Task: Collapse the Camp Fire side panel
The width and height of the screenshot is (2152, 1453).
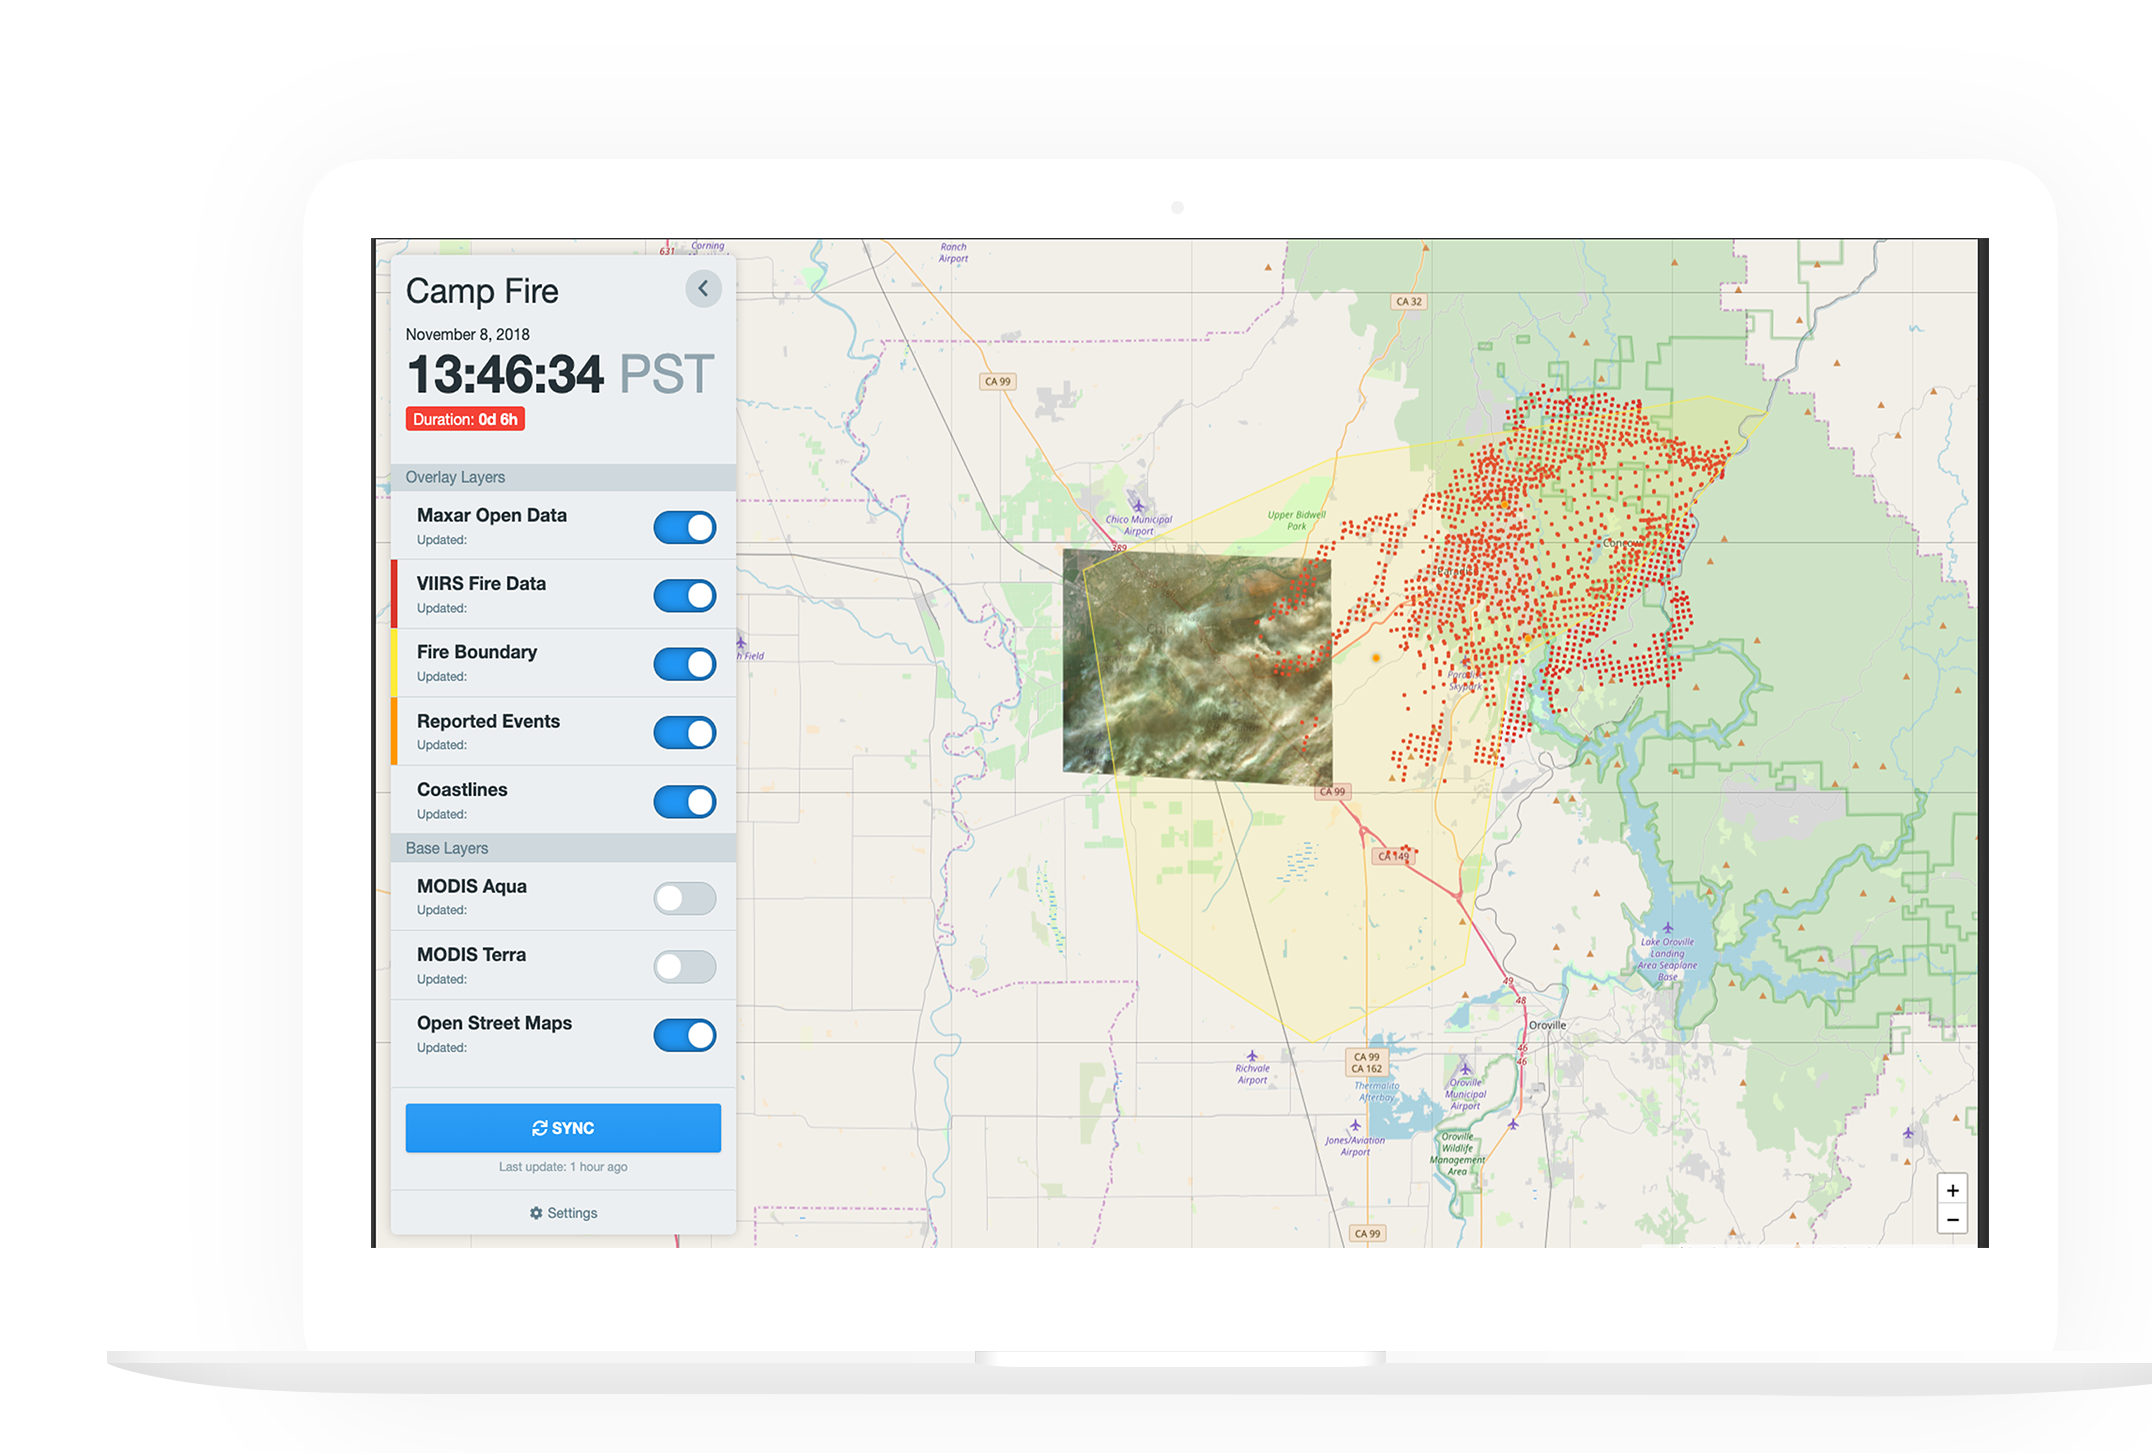Action: click(x=703, y=289)
